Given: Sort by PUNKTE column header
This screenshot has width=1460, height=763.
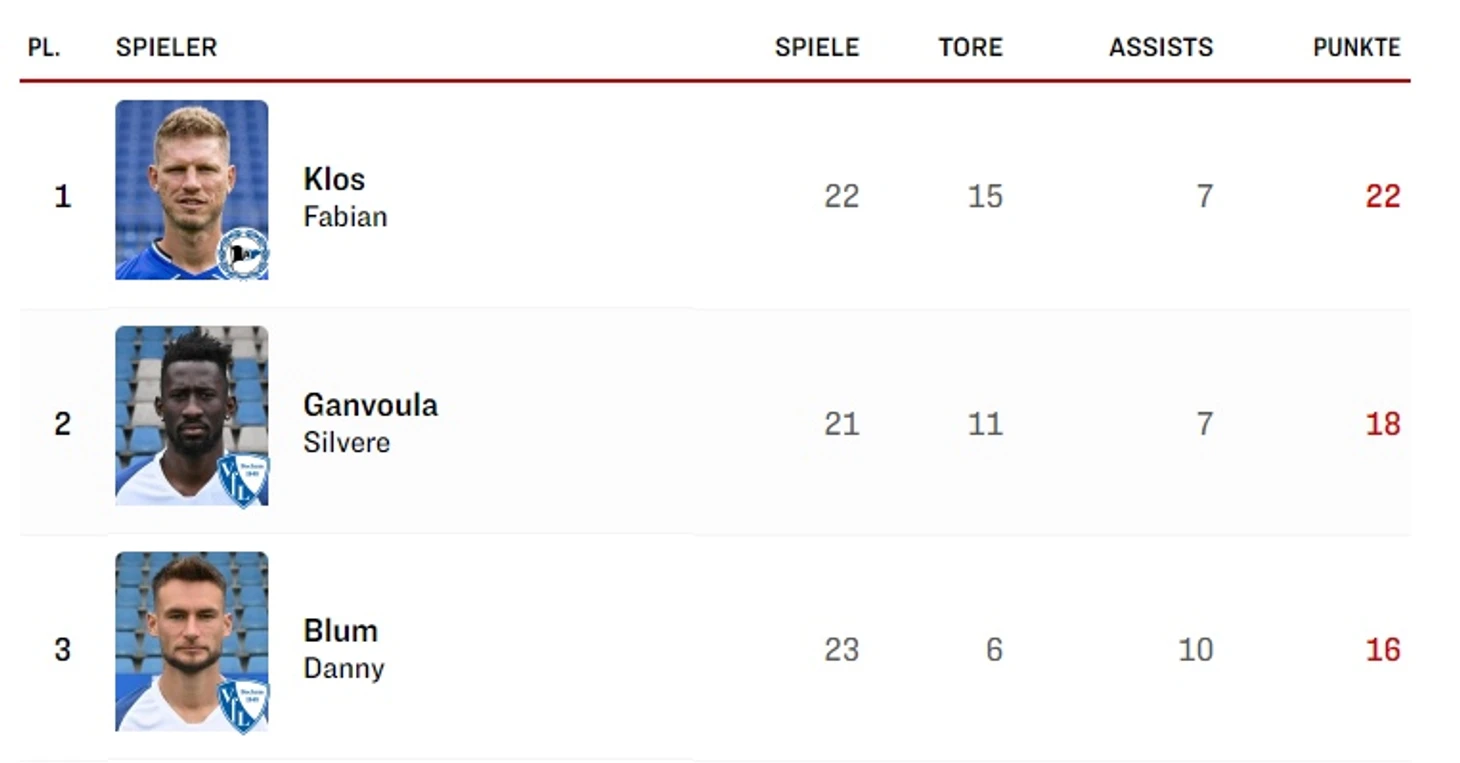Looking at the screenshot, I should click(1356, 47).
